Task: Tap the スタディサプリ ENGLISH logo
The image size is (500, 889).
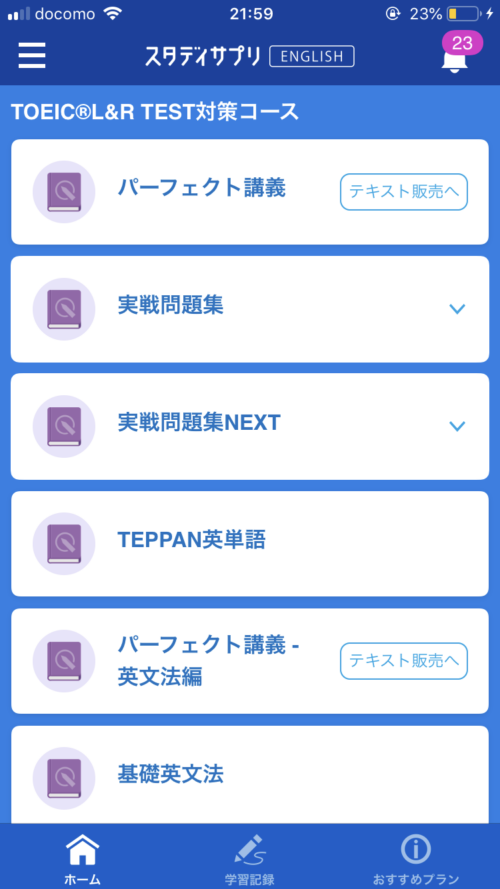Action: coord(249,56)
